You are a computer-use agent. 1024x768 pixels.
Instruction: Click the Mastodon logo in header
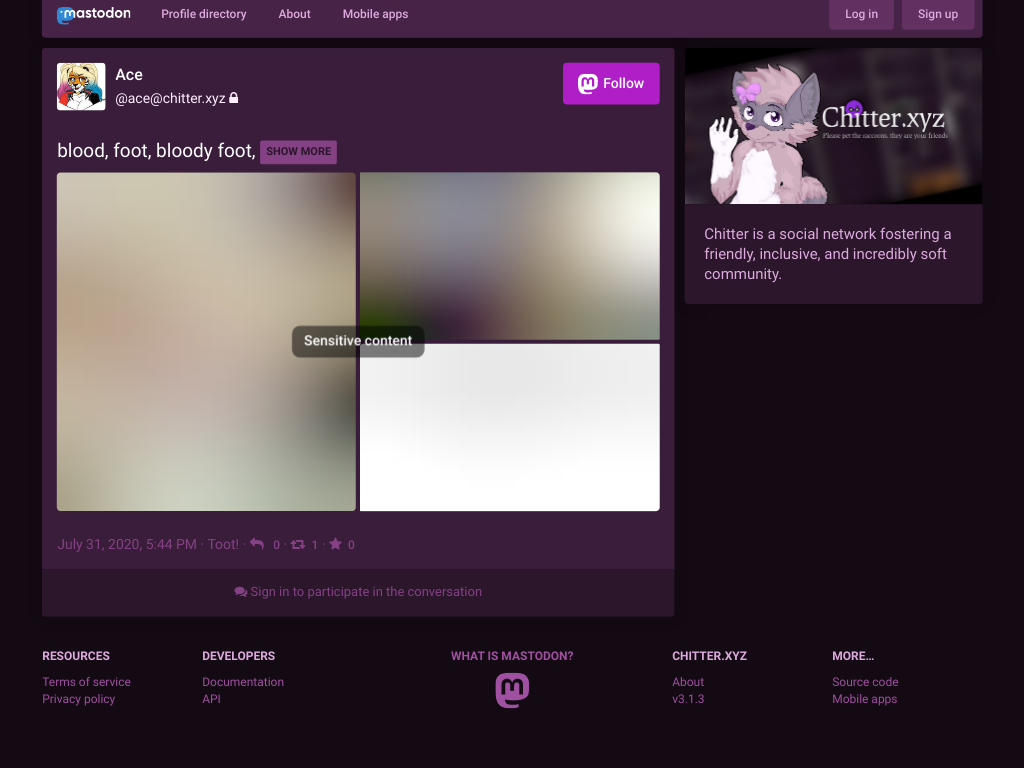click(94, 14)
